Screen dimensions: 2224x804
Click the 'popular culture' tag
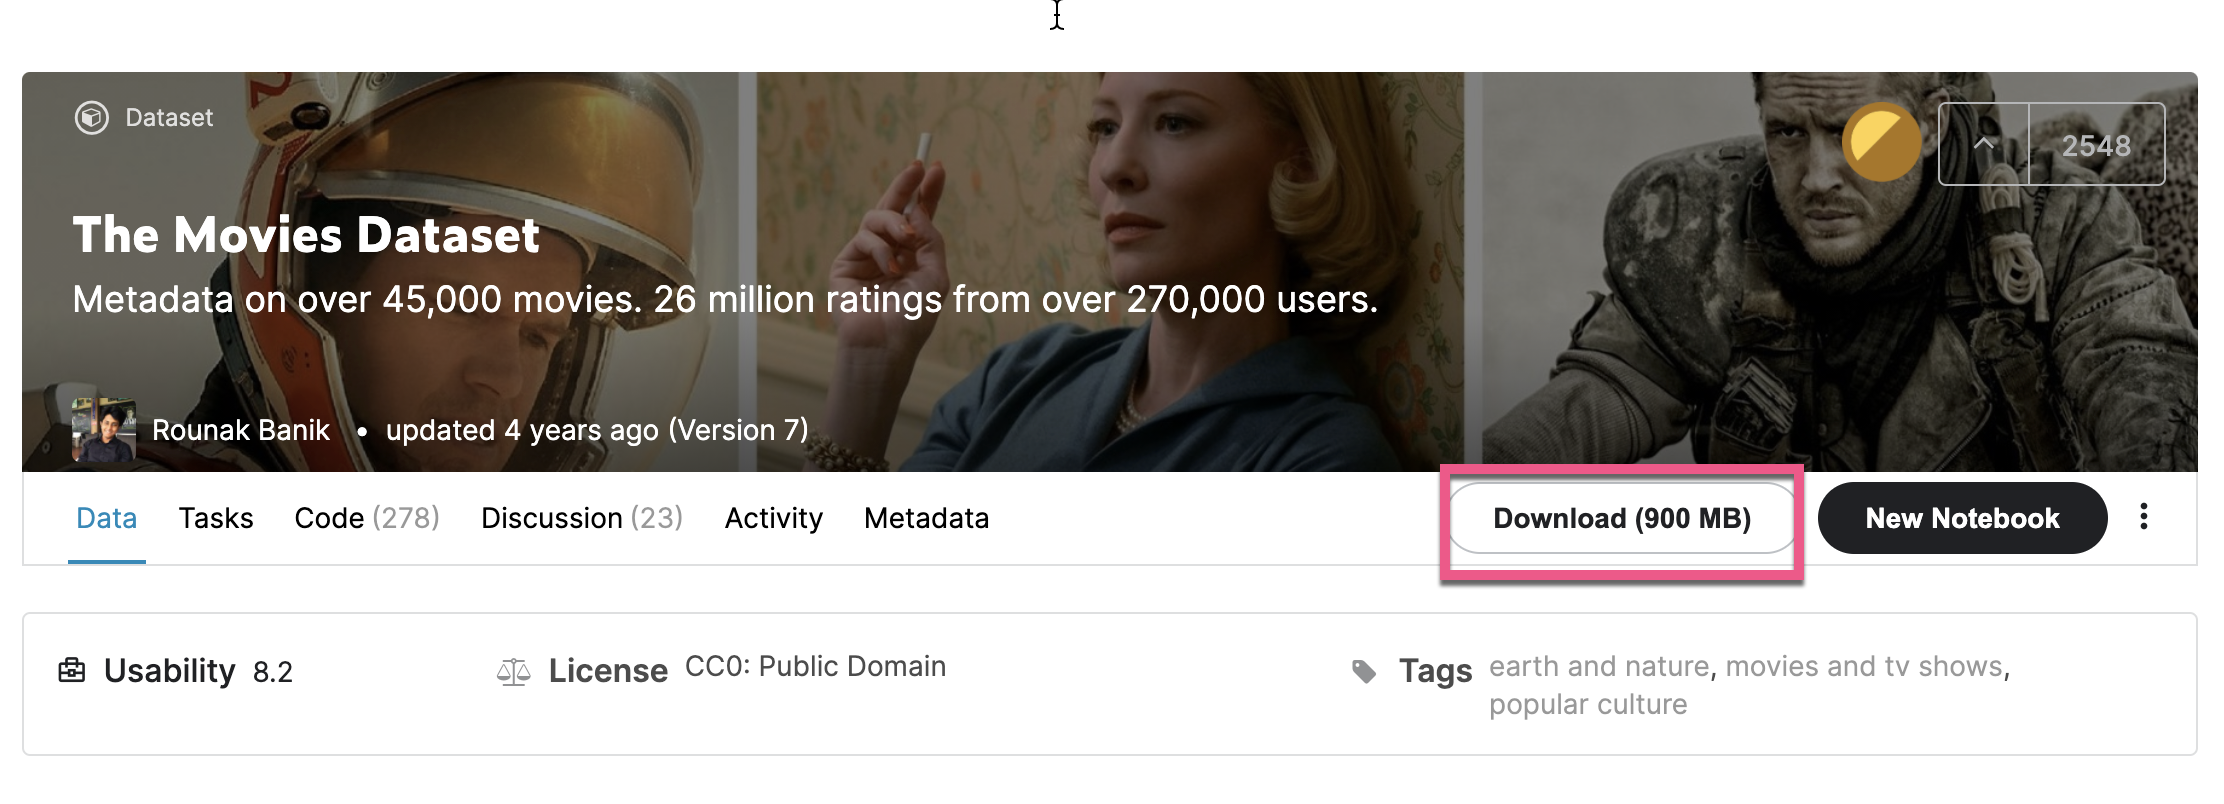(x=1588, y=704)
